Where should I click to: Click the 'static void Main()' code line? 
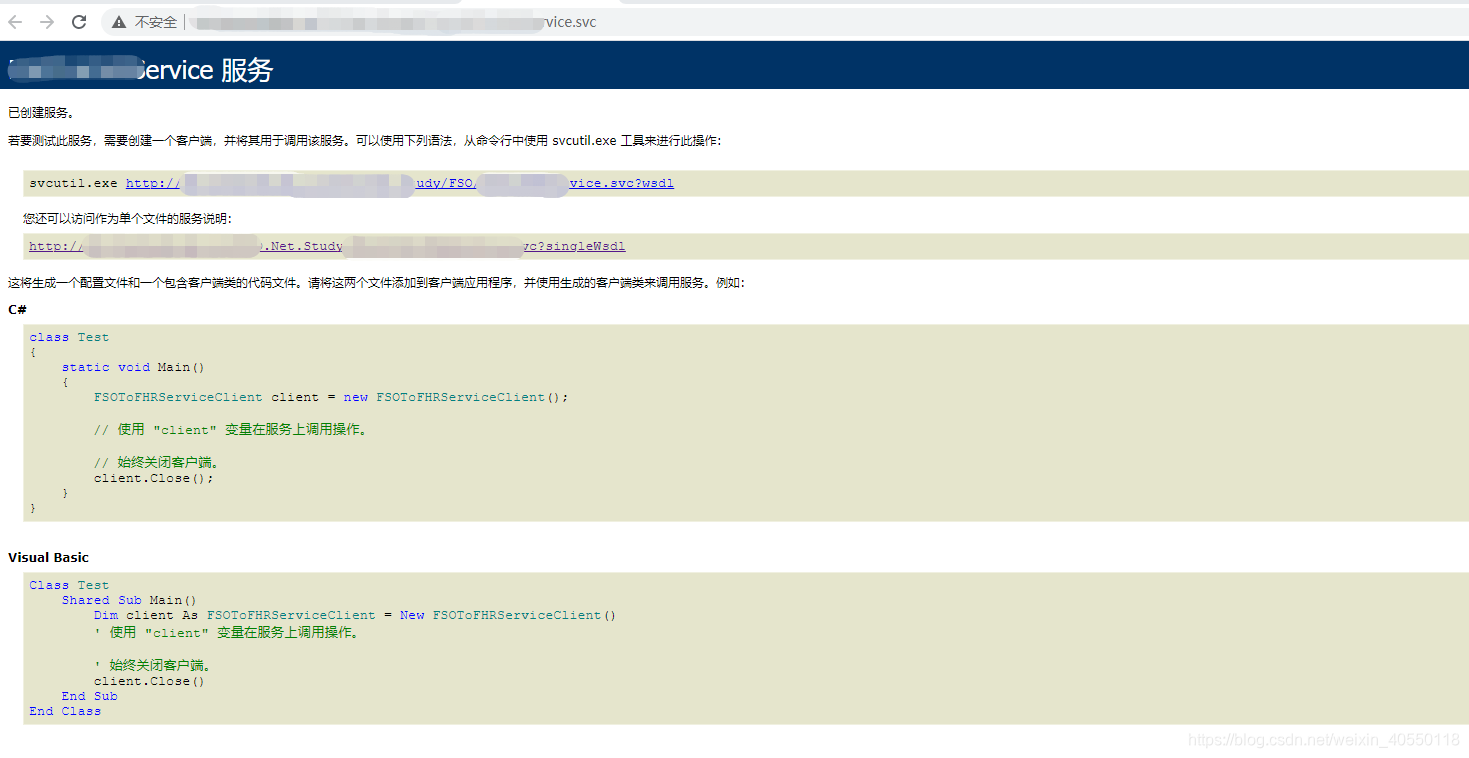[x=133, y=367]
